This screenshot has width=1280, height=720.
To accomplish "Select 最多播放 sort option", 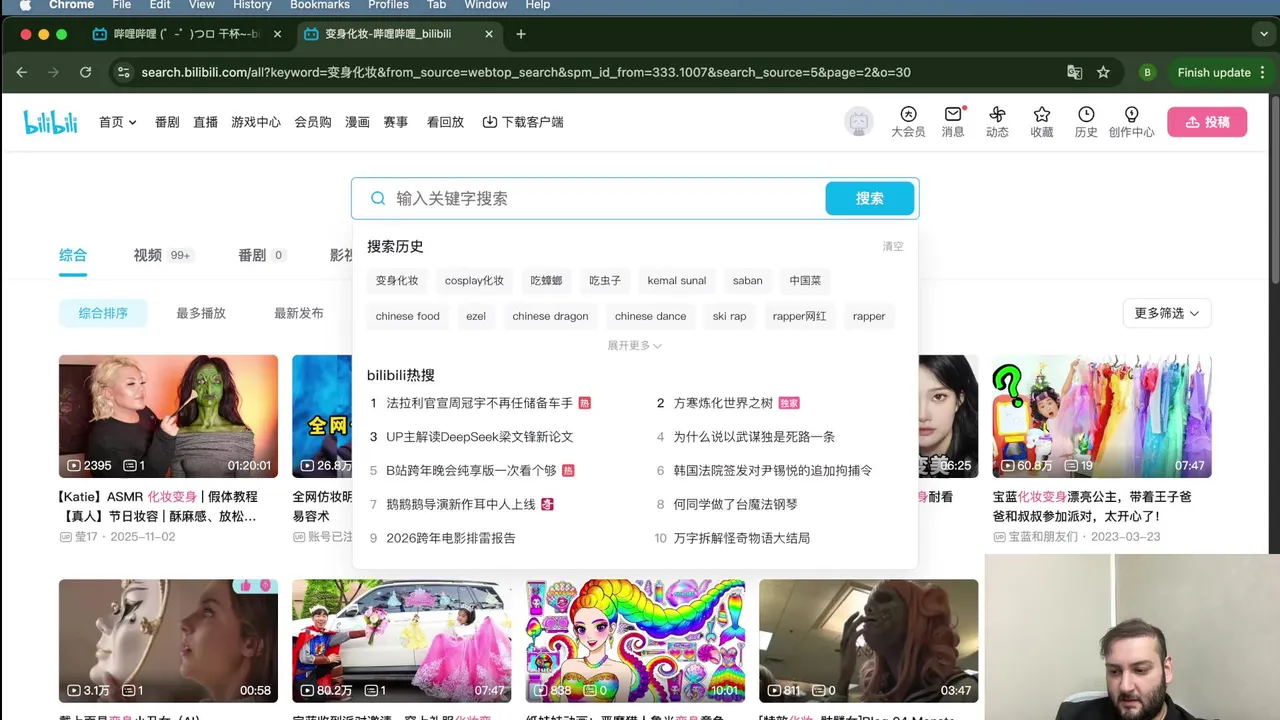I will pyautogui.click(x=201, y=313).
